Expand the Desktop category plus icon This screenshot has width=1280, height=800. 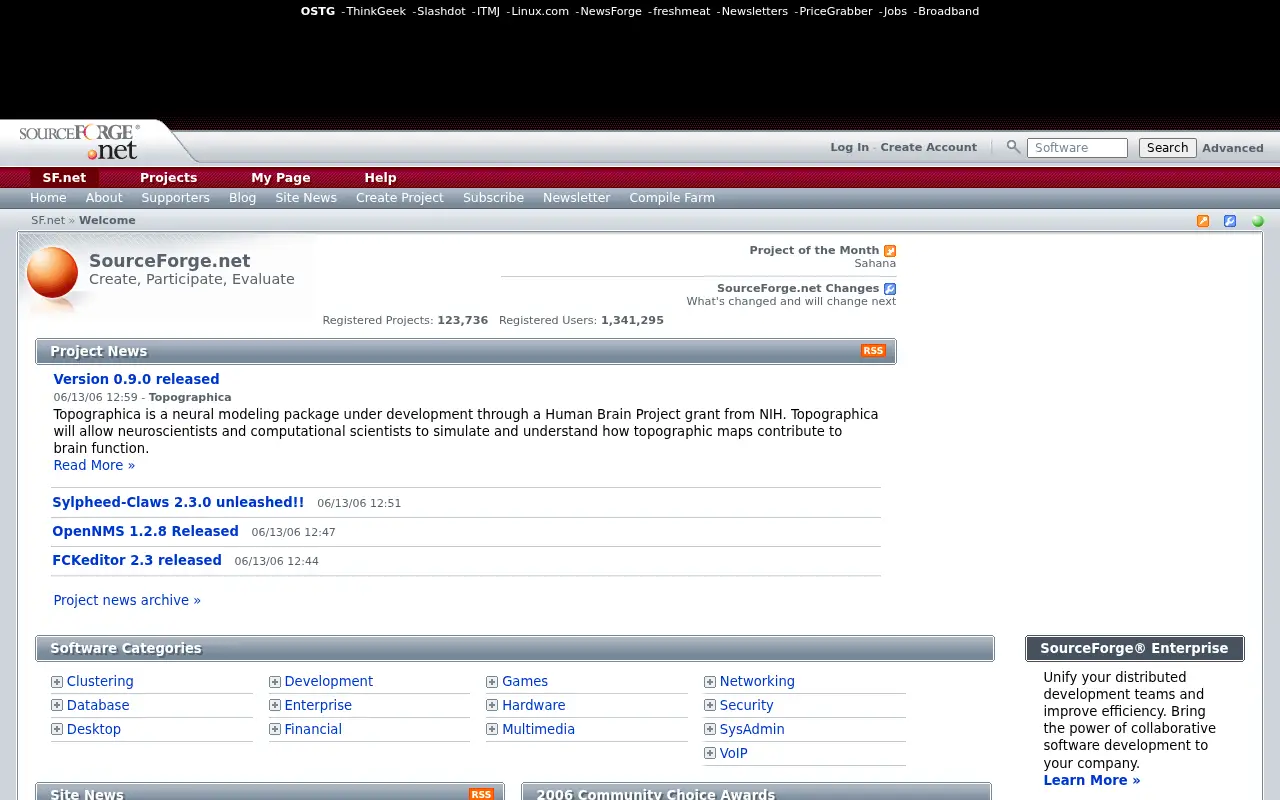(57, 730)
